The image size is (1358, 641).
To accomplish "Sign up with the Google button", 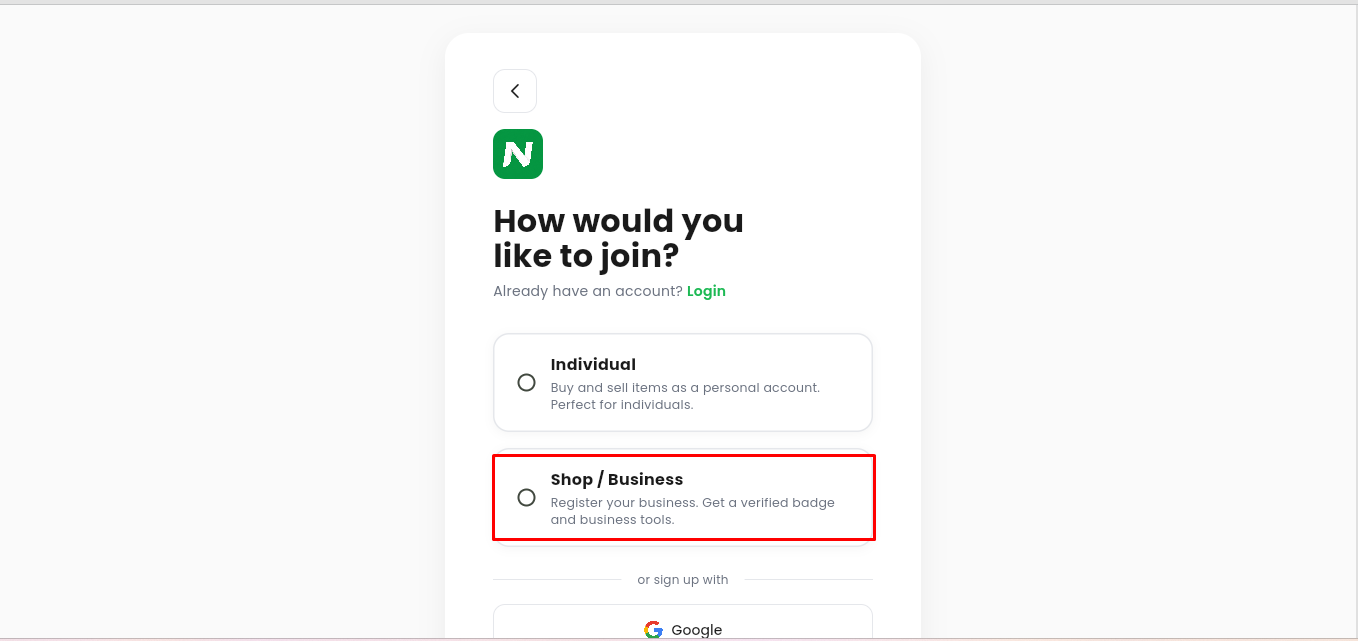I will coord(683,623).
